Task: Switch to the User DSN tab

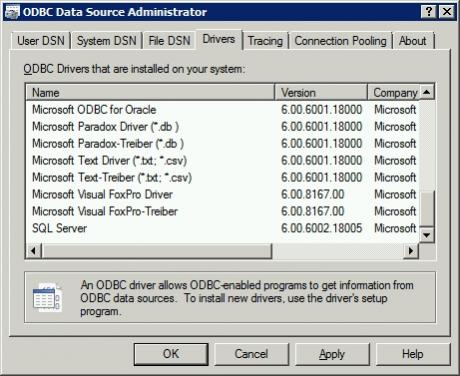Action: click(41, 41)
